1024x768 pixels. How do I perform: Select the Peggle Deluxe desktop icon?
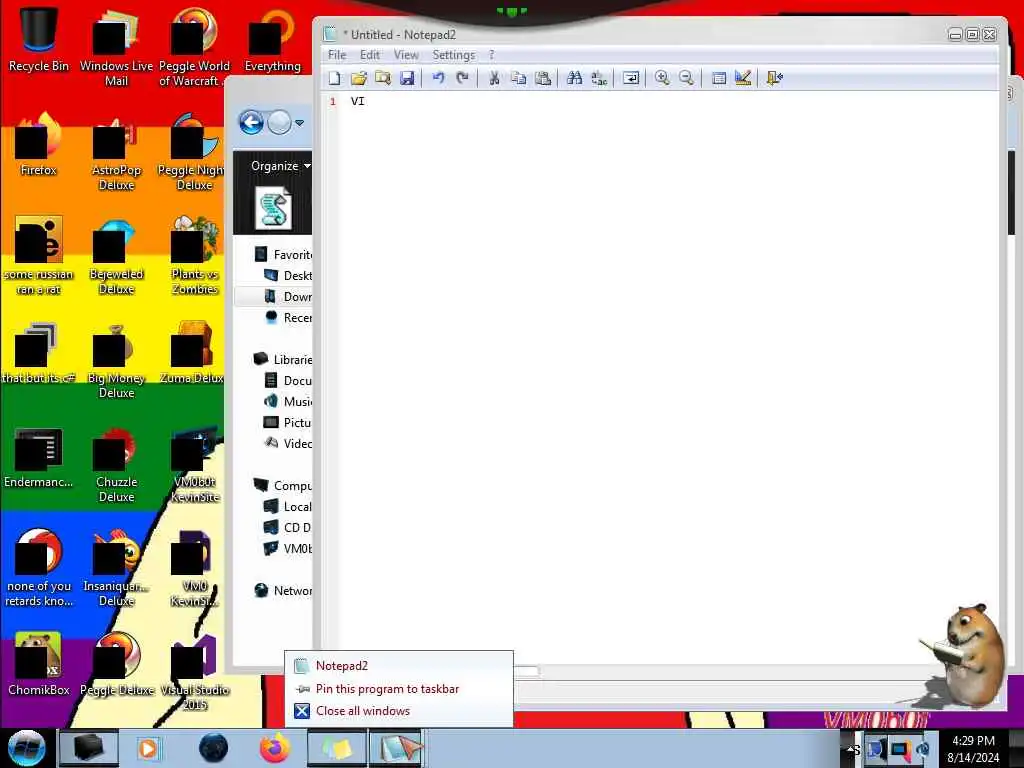pyautogui.click(x=116, y=664)
